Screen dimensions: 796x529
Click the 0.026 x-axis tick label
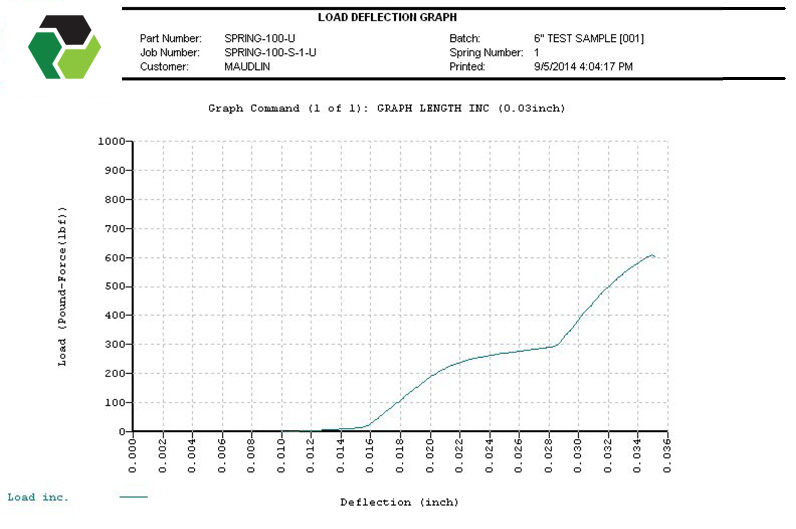[x=519, y=456]
